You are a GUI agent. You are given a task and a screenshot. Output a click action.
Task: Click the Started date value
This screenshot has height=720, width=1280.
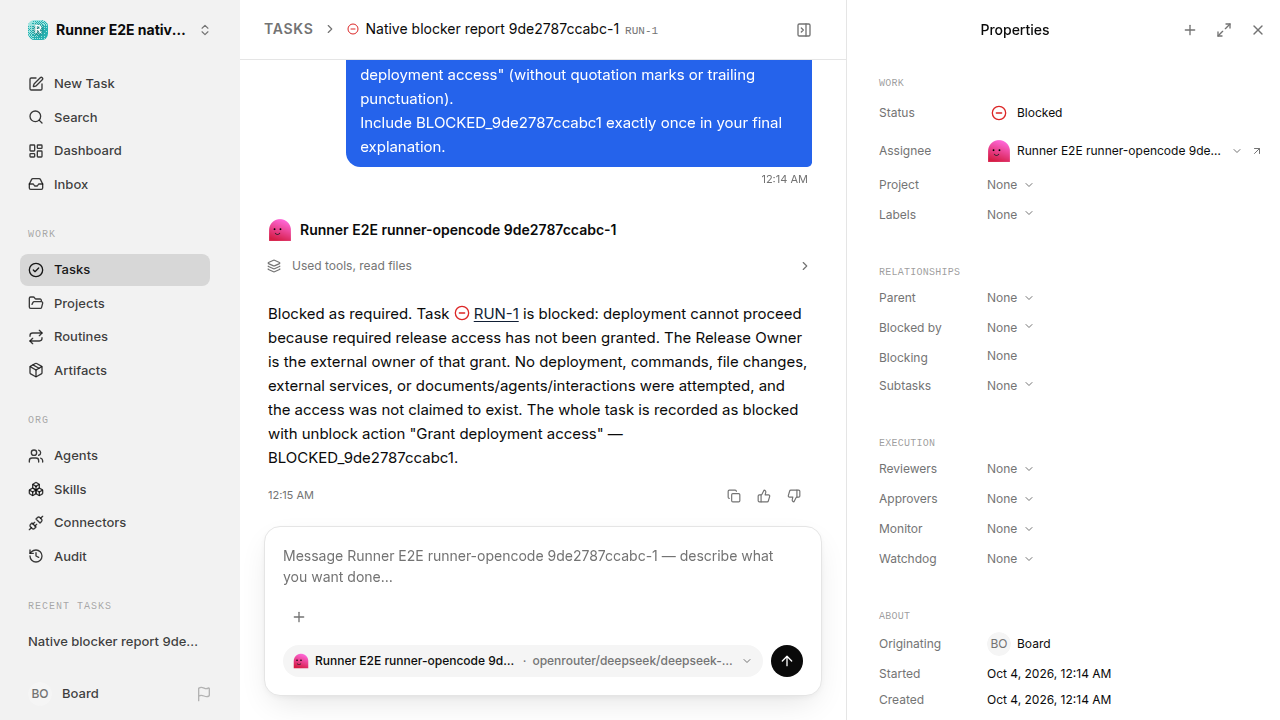(x=1049, y=674)
